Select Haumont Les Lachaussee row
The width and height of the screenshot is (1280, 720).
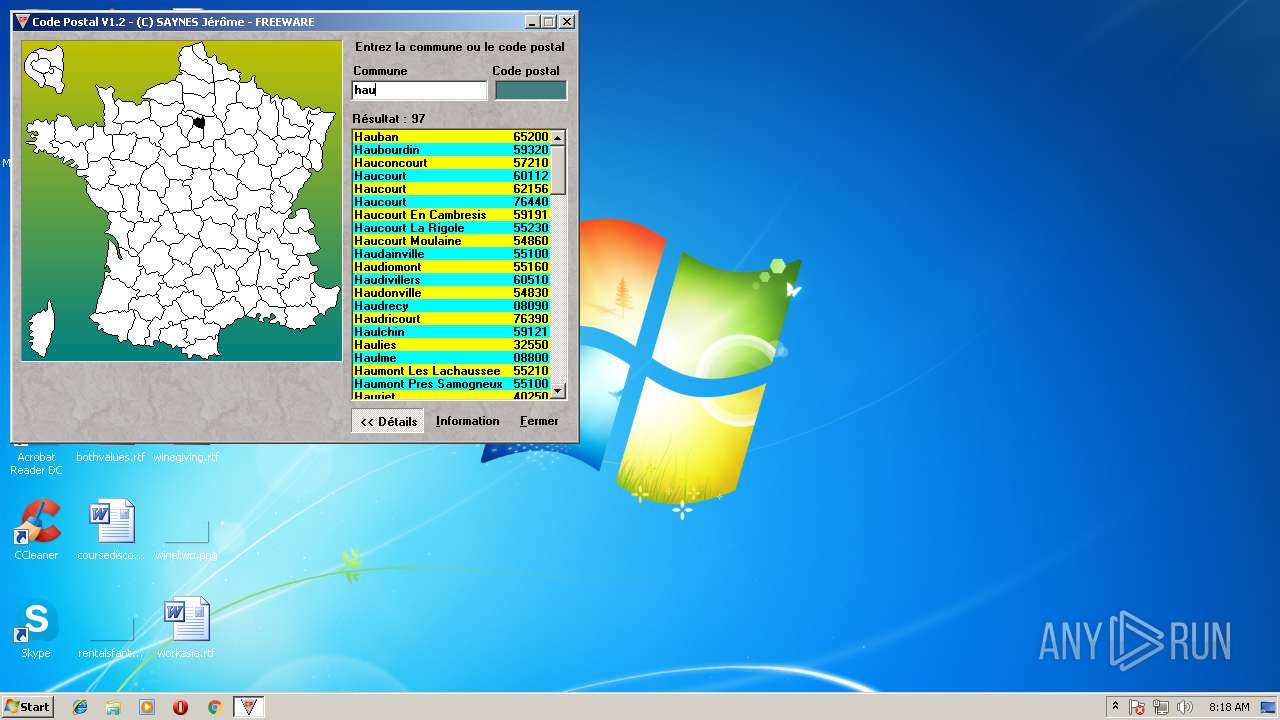(451, 371)
